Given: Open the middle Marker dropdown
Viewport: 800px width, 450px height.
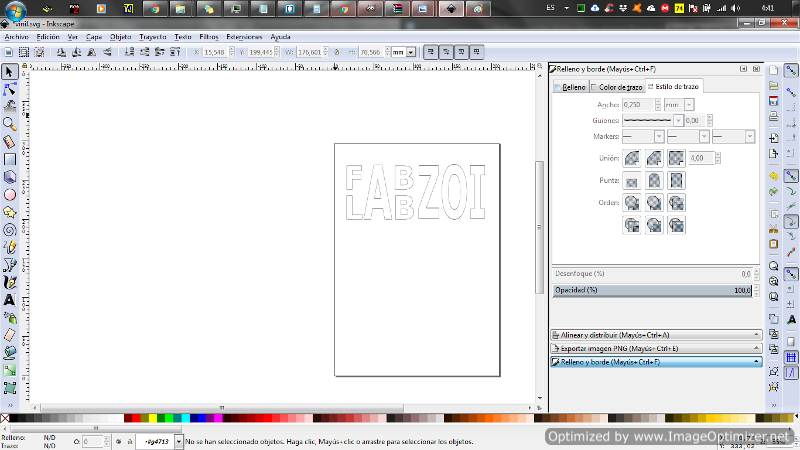Looking at the screenshot, I should pos(704,136).
